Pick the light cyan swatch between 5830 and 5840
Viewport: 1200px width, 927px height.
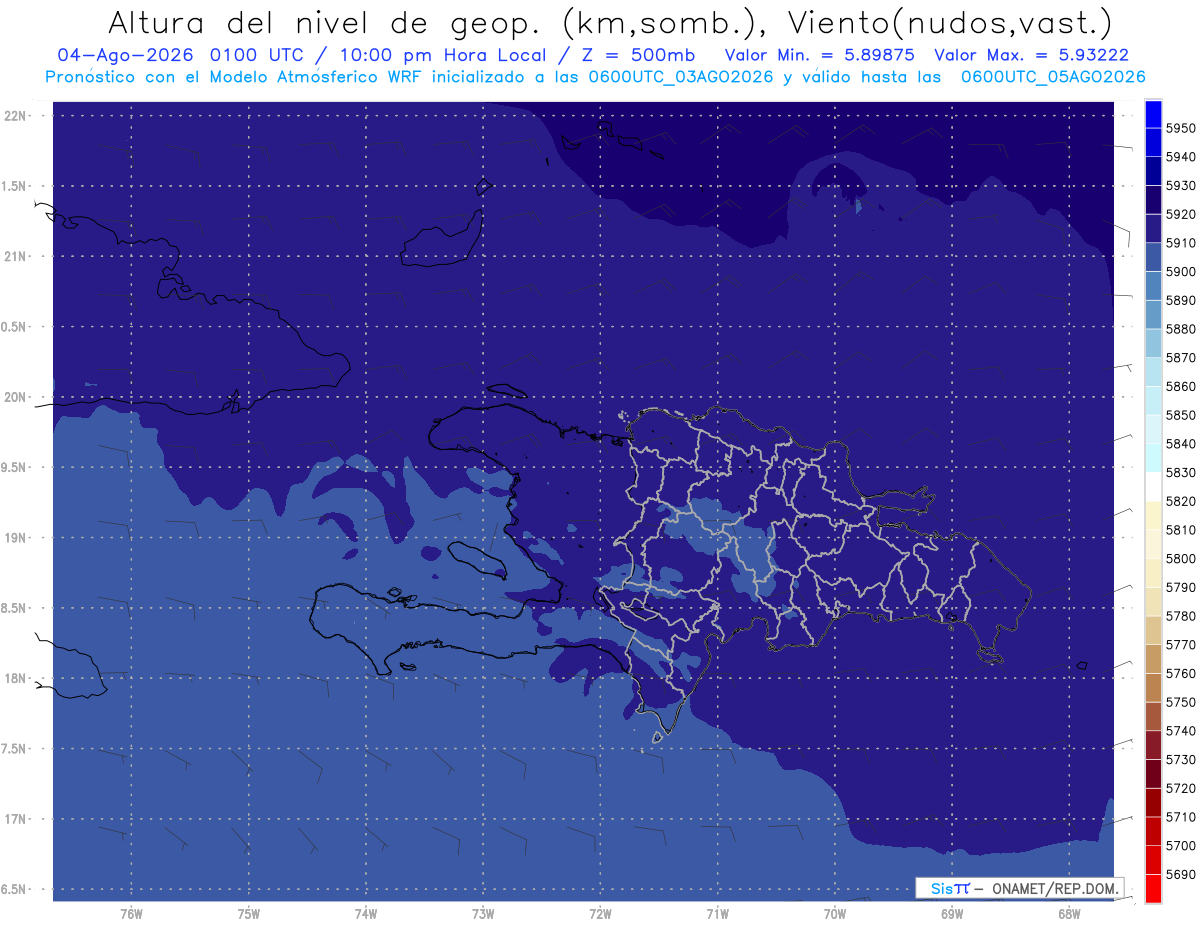[x=1153, y=458]
